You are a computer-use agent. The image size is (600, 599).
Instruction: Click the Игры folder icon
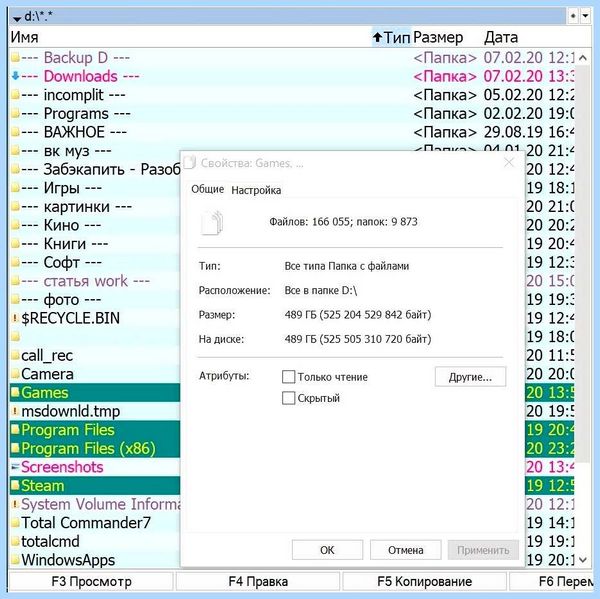click(x=15, y=188)
